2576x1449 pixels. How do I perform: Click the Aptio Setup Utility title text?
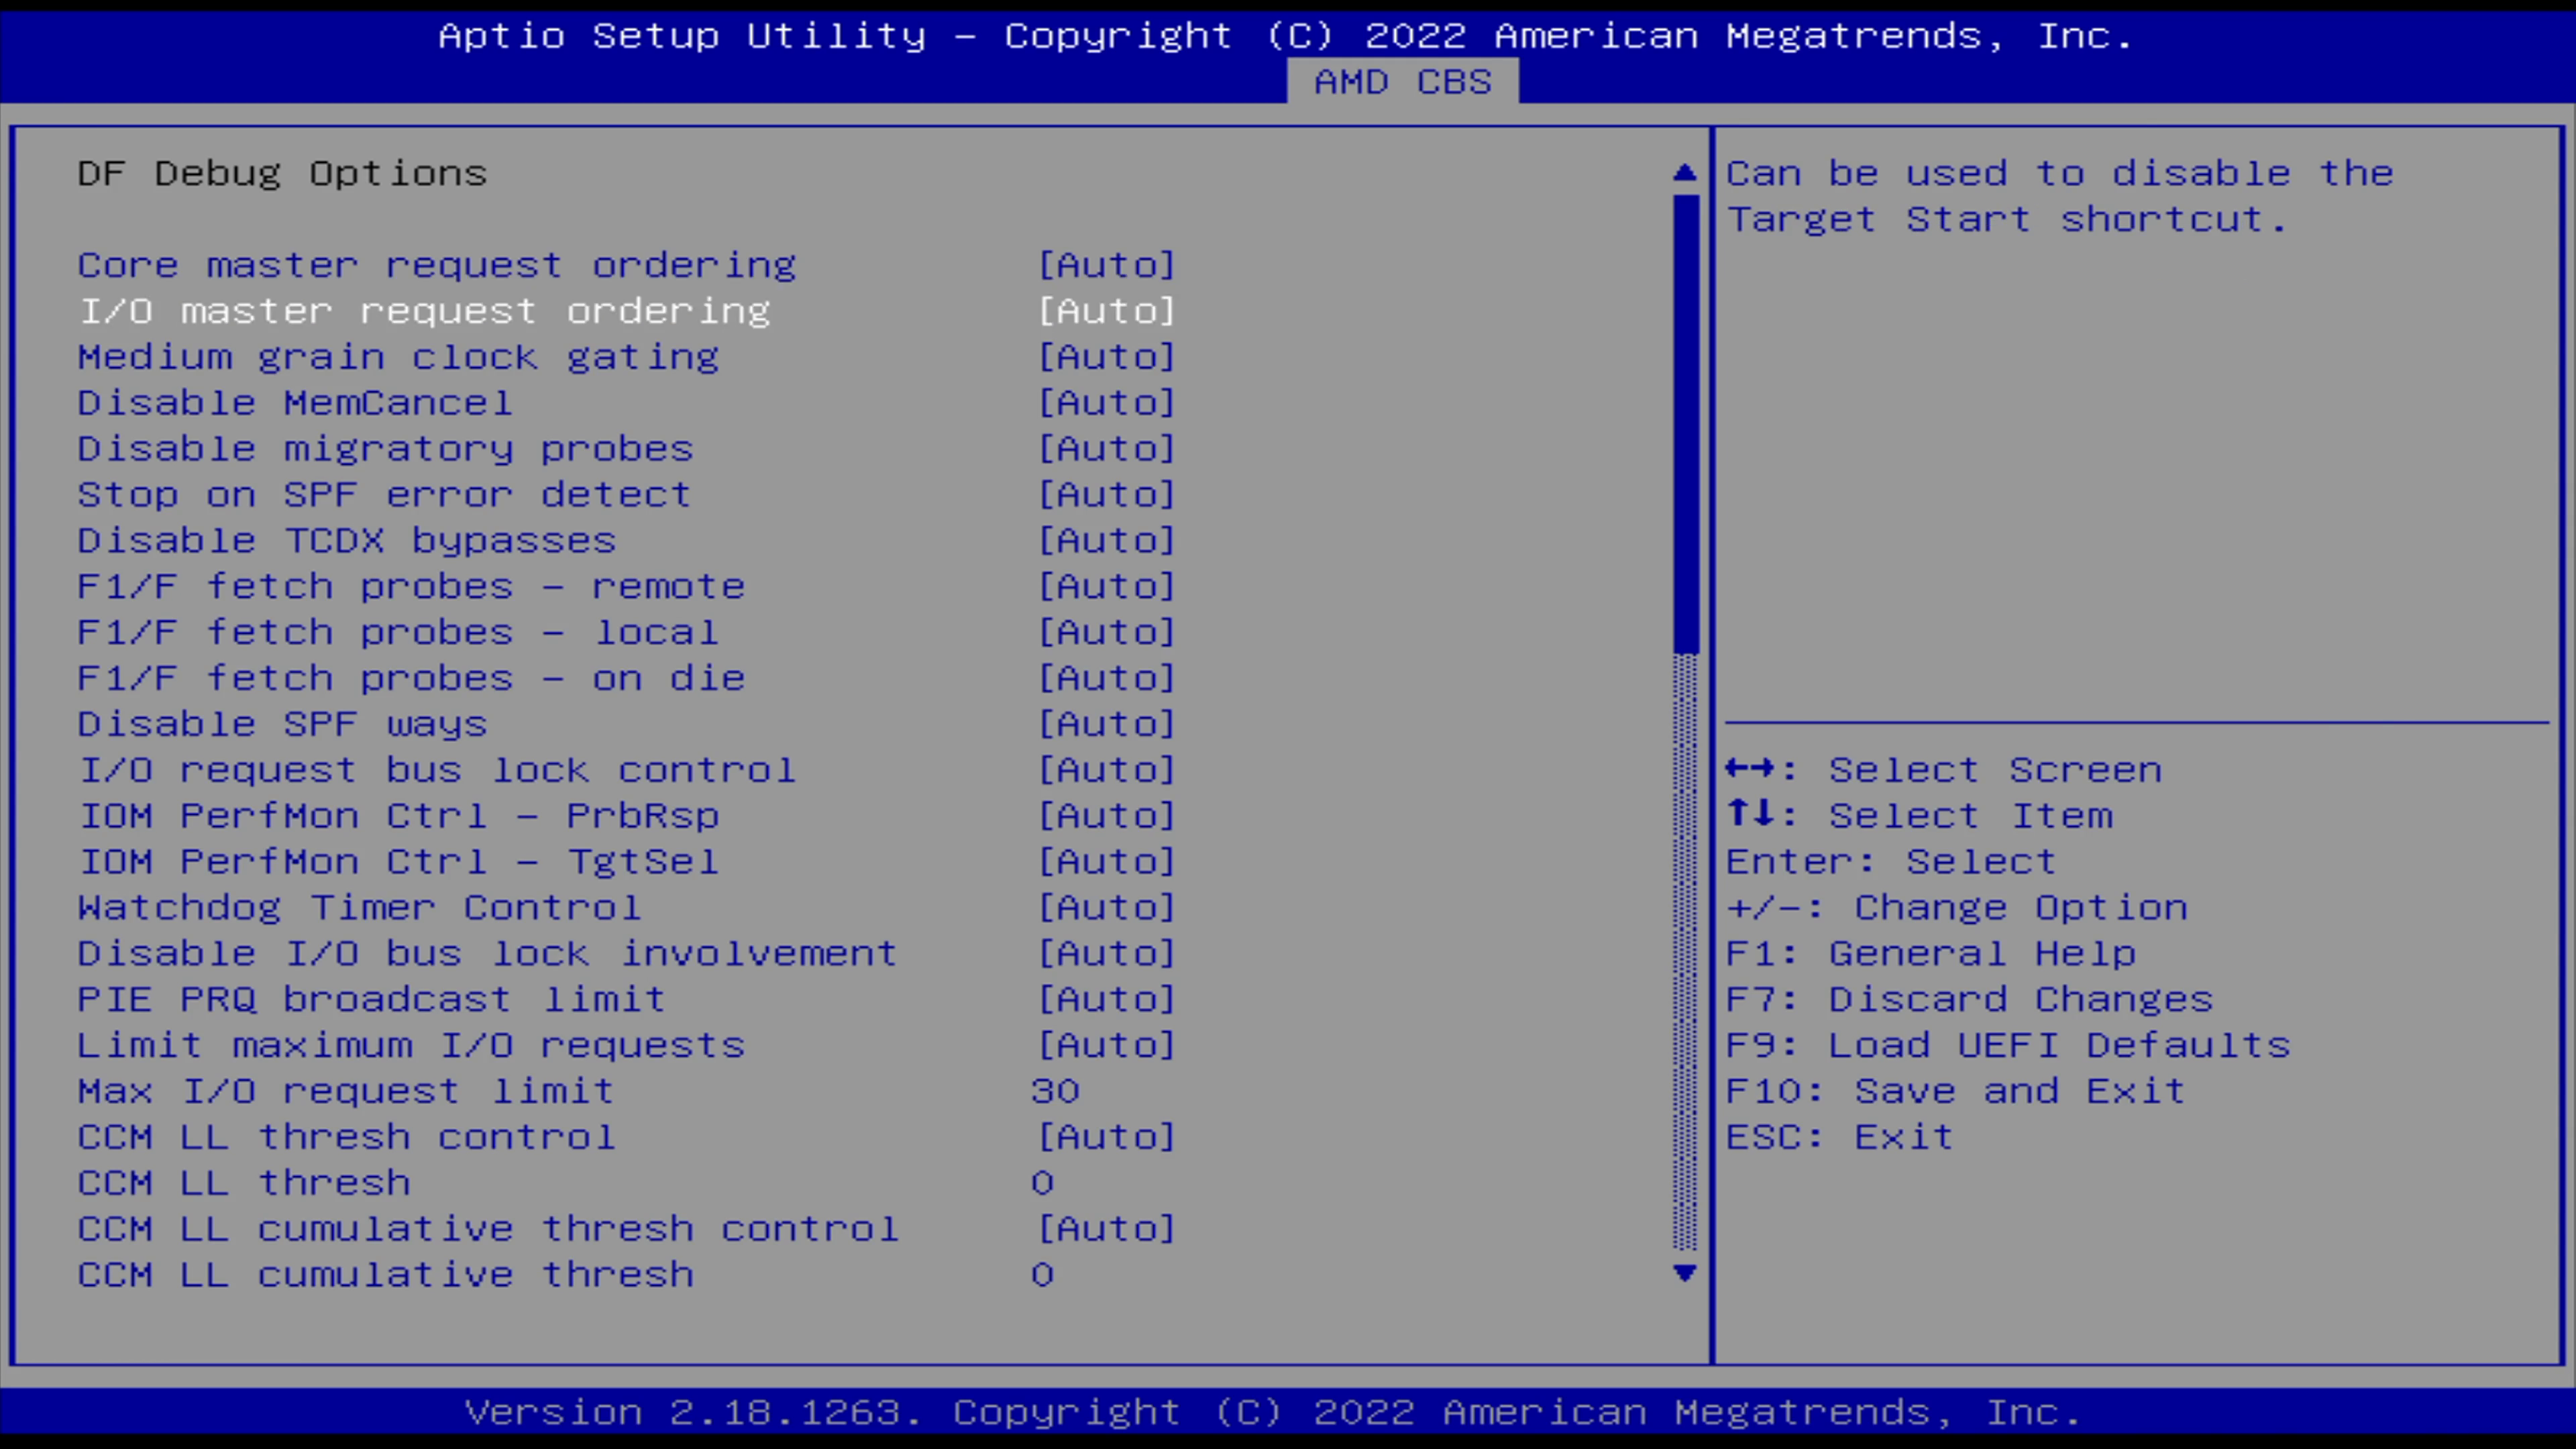1286,36
